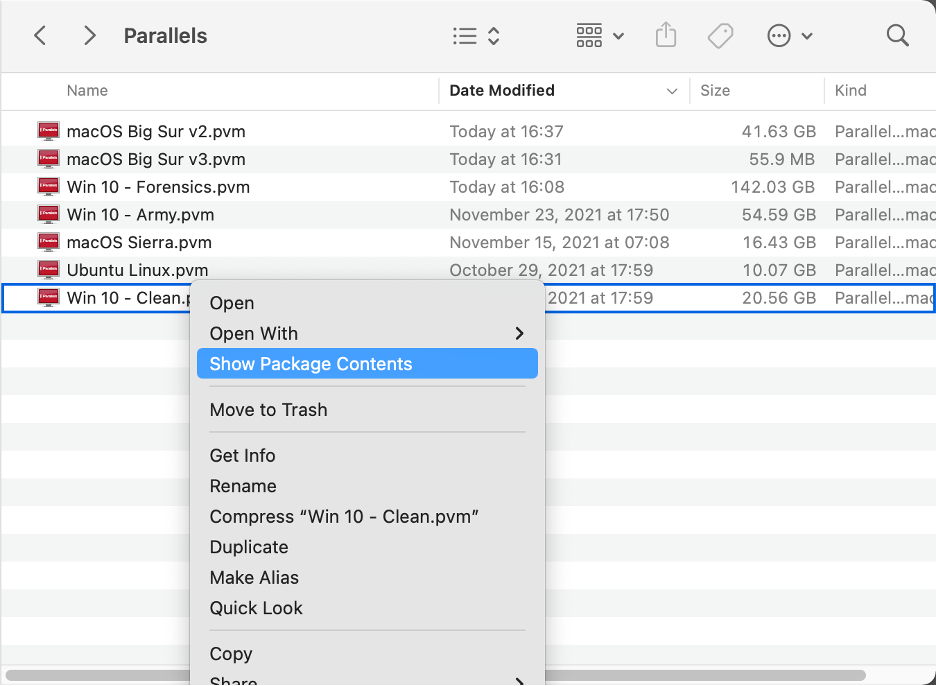The image size is (936, 686).
Task: Click file name Win 10 - Forensics.pvm
Action: 158,187
